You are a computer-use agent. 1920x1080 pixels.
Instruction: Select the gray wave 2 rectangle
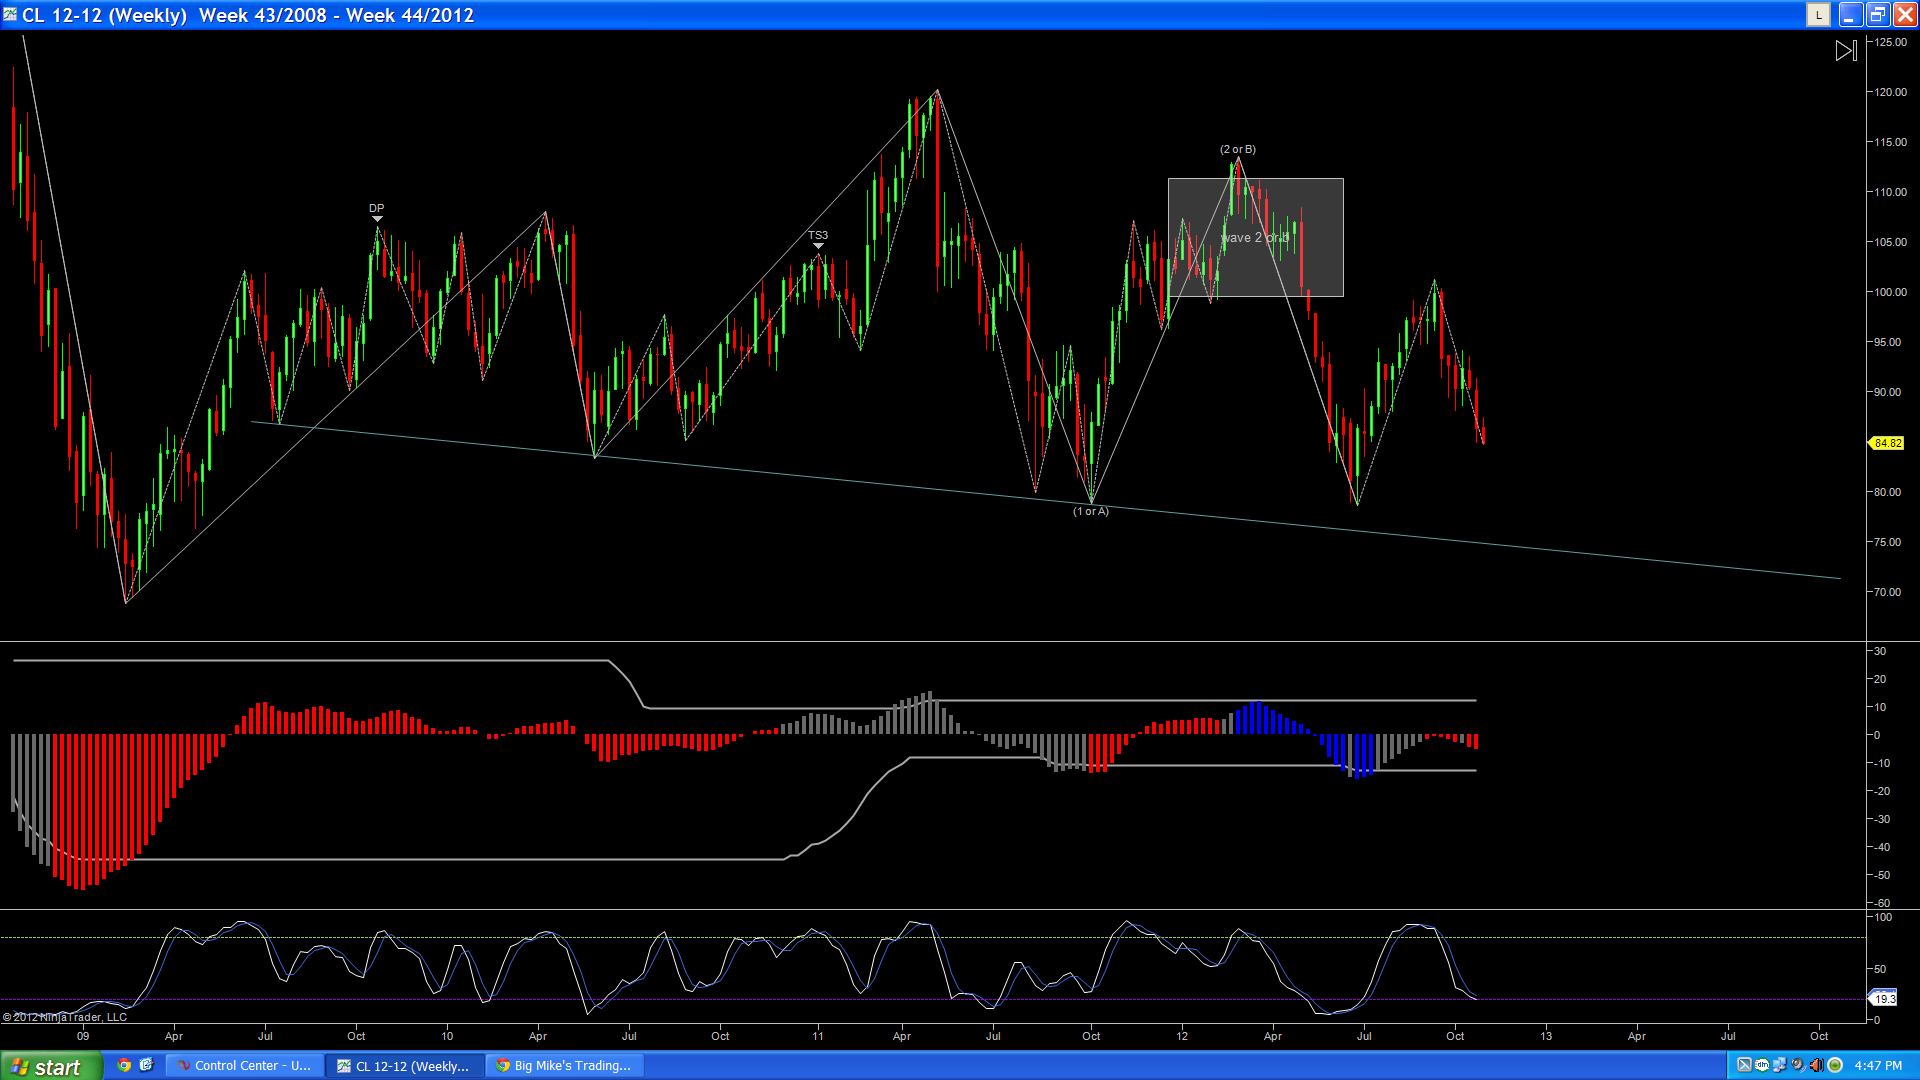coord(1255,237)
